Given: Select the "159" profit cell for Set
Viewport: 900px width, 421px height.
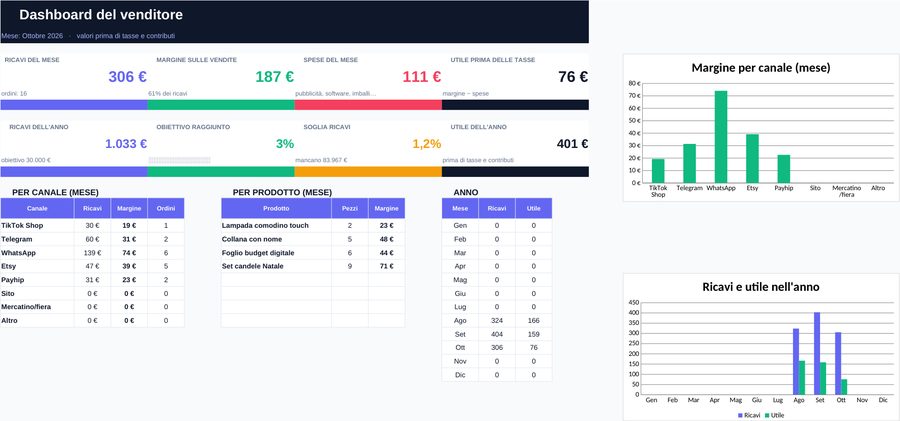Looking at the screenshot, I should [533, 334].
